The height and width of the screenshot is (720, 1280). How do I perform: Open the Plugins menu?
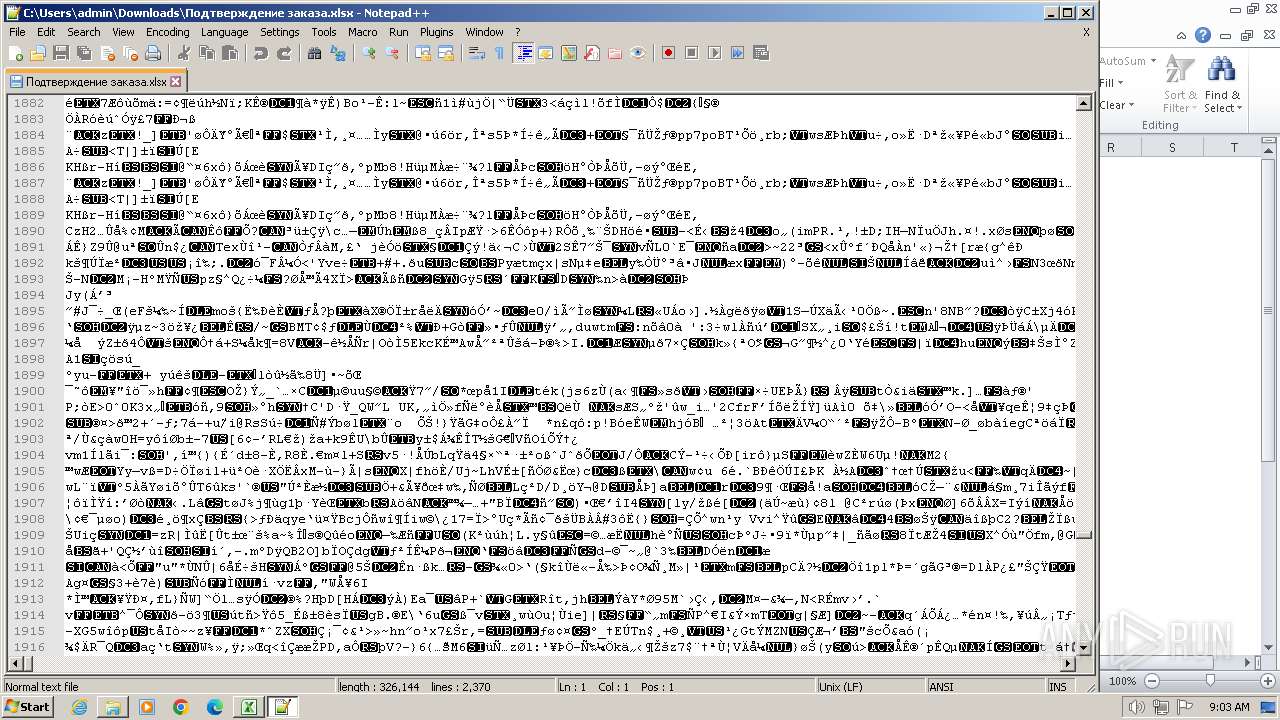click(436, 32)
